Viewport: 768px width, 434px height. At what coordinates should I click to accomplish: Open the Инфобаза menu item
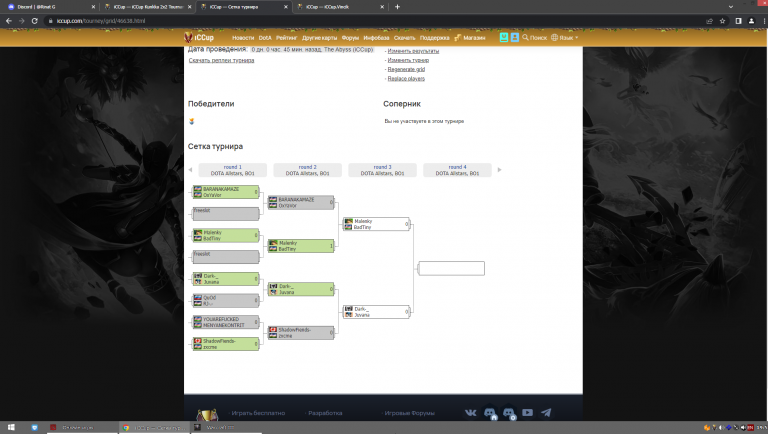[x=376, y=38]
